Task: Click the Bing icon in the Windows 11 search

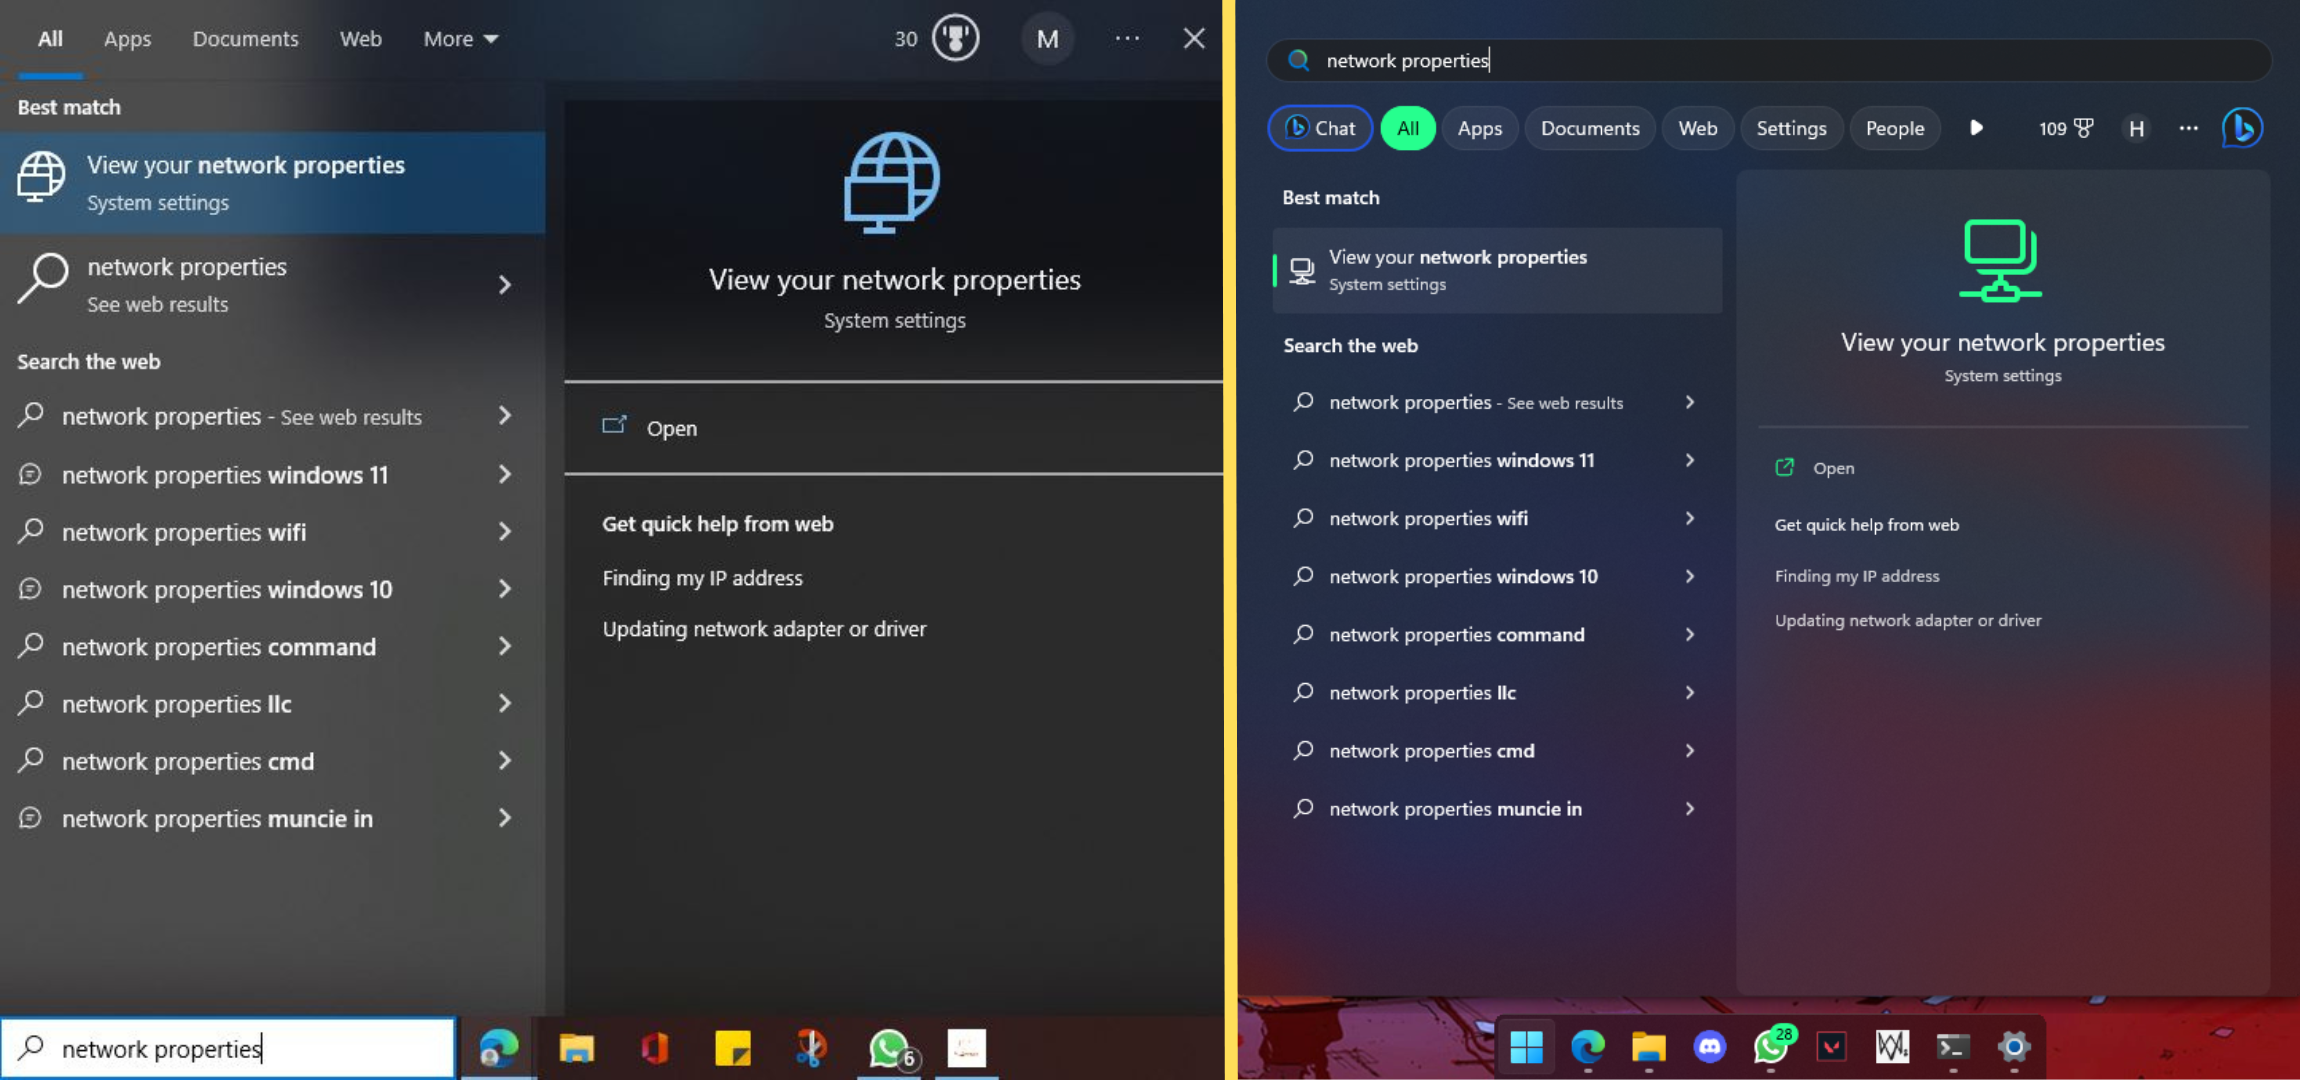Action: [x=2241, y=128]
